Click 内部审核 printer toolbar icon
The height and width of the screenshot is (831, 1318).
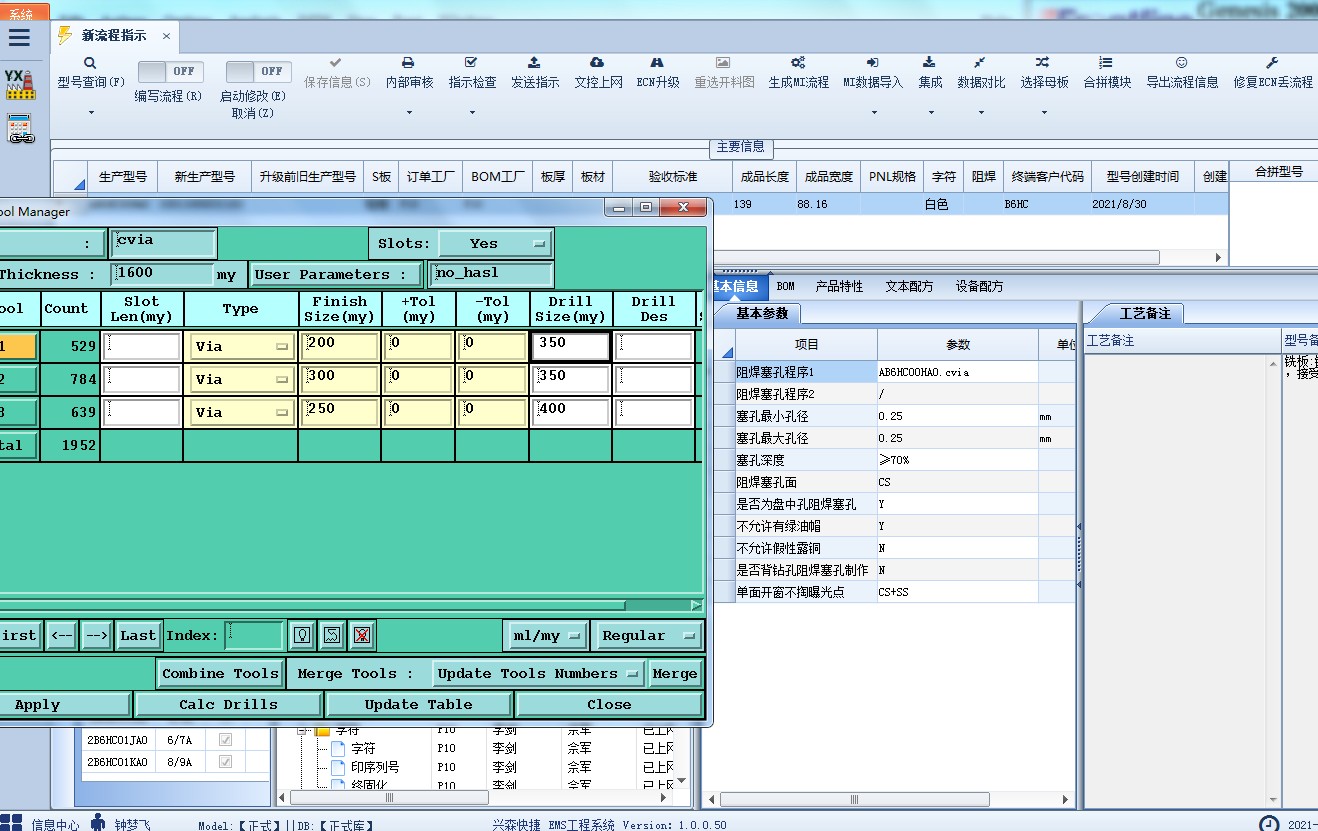point(408,62)
